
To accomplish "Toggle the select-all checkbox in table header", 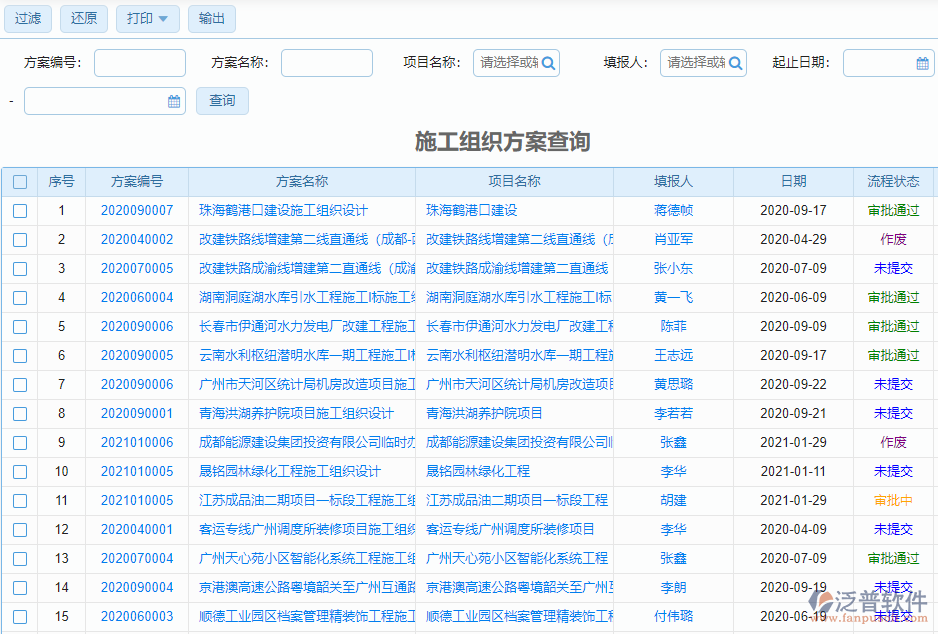I will 19,182.
